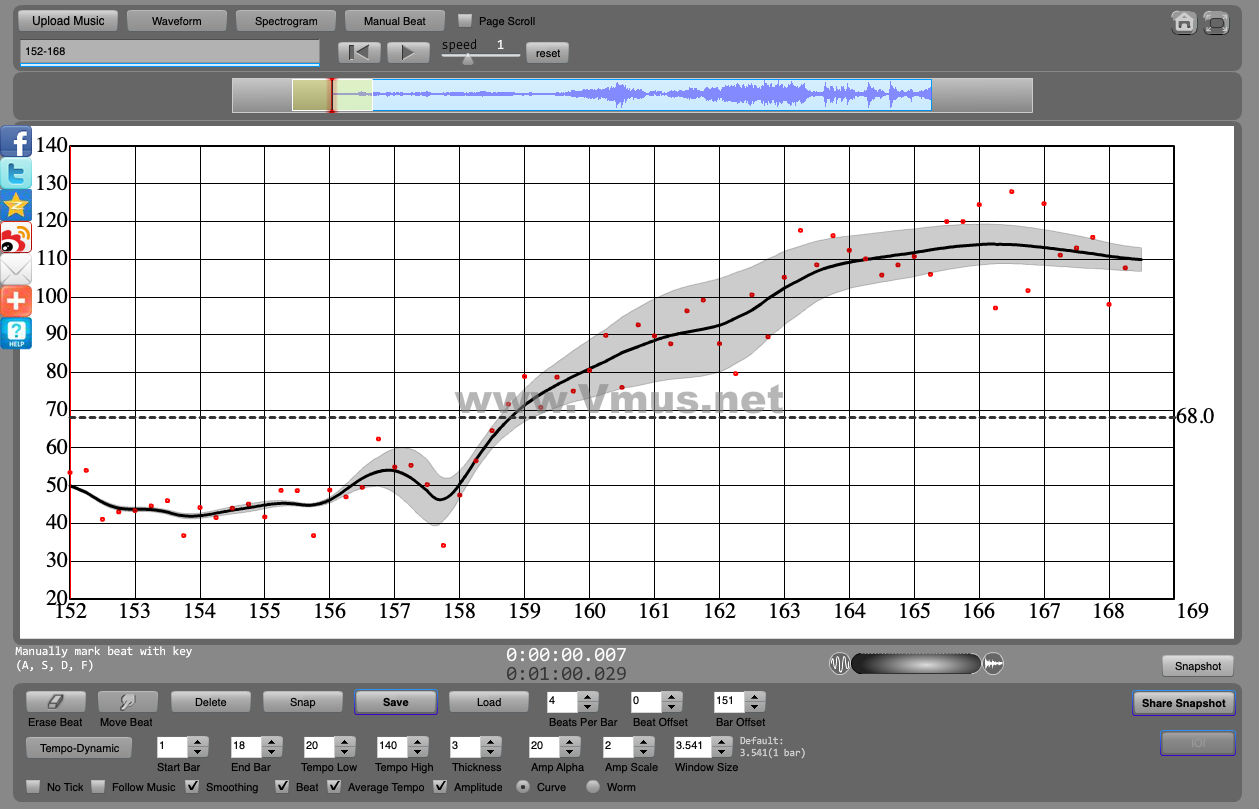The height and width of the screenshot is (809, 1259).
Task: Switch to the Waveform view
Action: (x=177, y=21)
